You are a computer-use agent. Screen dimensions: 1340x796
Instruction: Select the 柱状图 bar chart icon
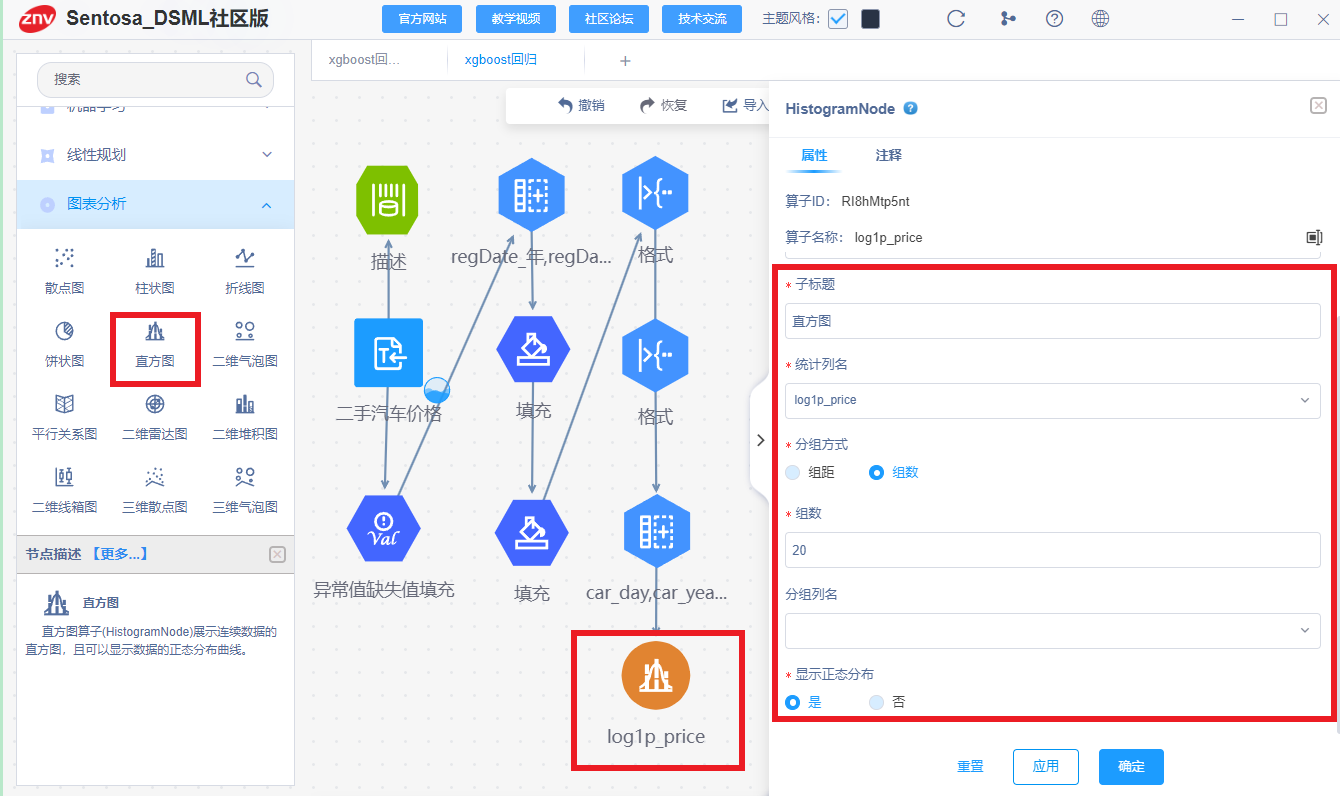coord(155,259)
